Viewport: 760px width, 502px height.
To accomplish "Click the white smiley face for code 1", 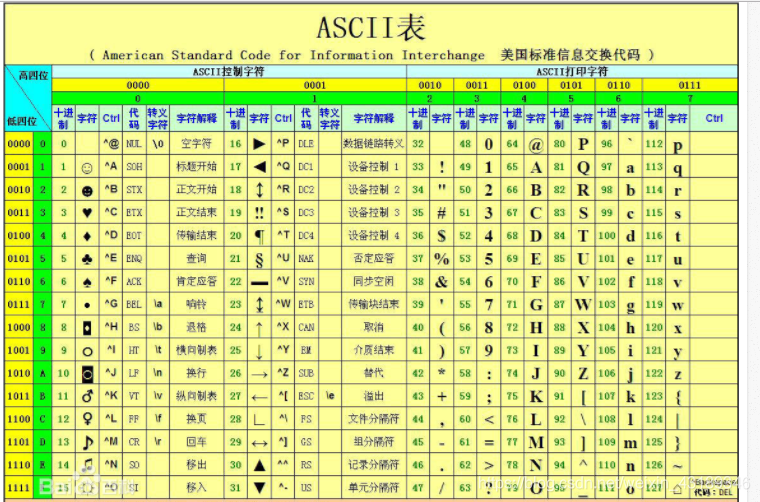I will 87,168.
